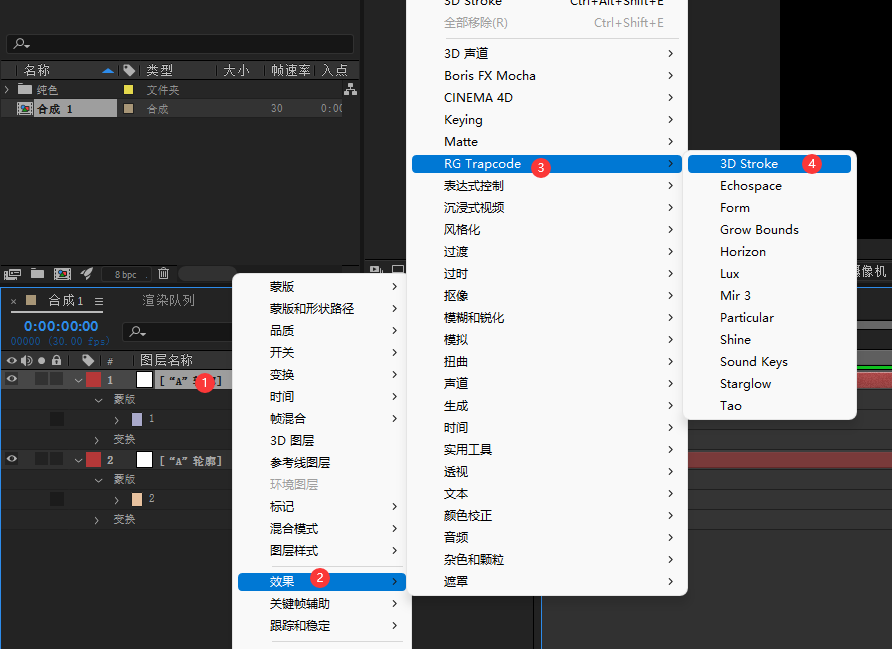Viewport: 892px width, 649px height.
Task: Click the white solid thumbnail of layer 1
Action: [x=144, y=379]
